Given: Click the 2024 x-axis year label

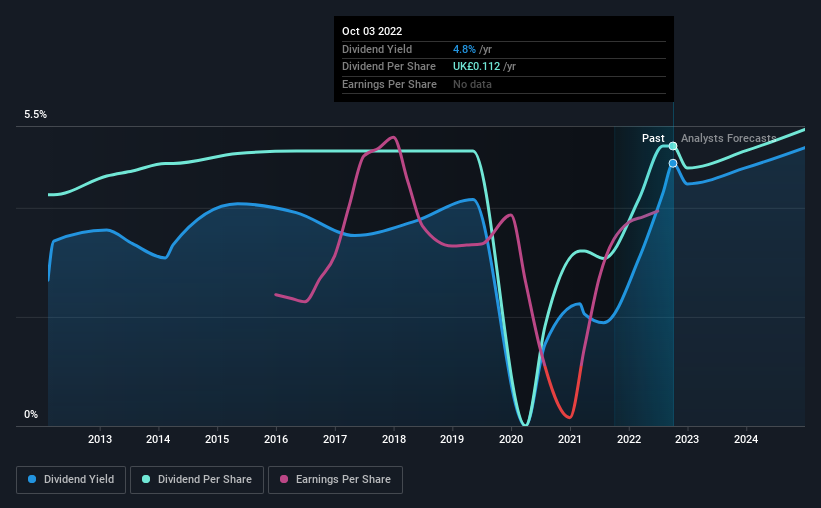Looking at the screenshot, I should pyautogui.click(x=746, y=439).
